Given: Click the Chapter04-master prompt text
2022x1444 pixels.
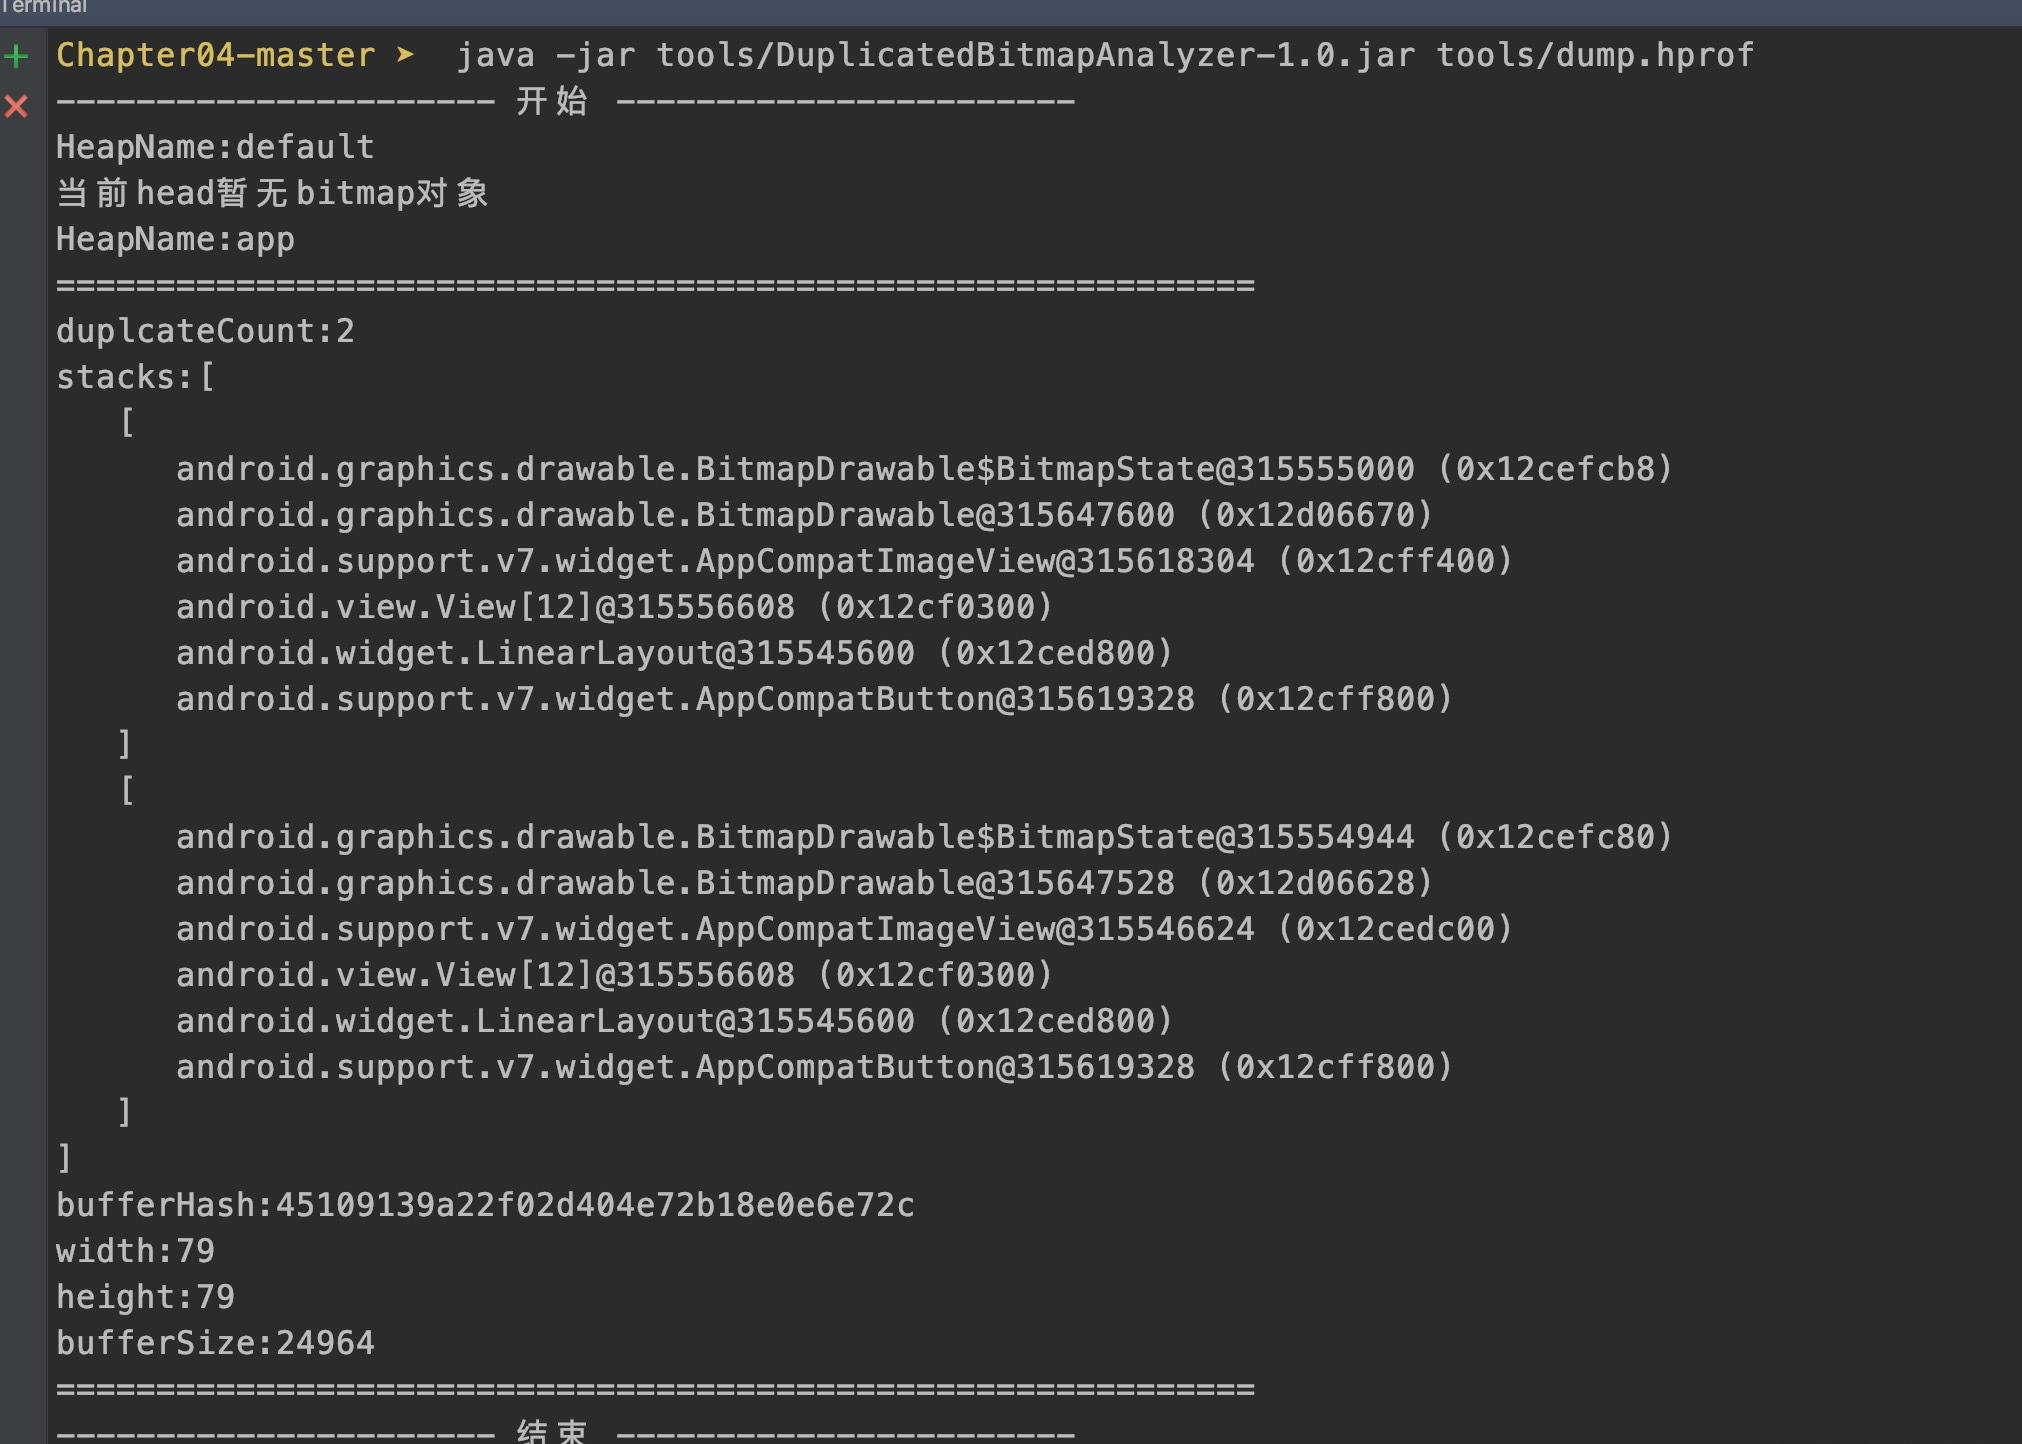Looking at the screenshot, I should point(215,56).
